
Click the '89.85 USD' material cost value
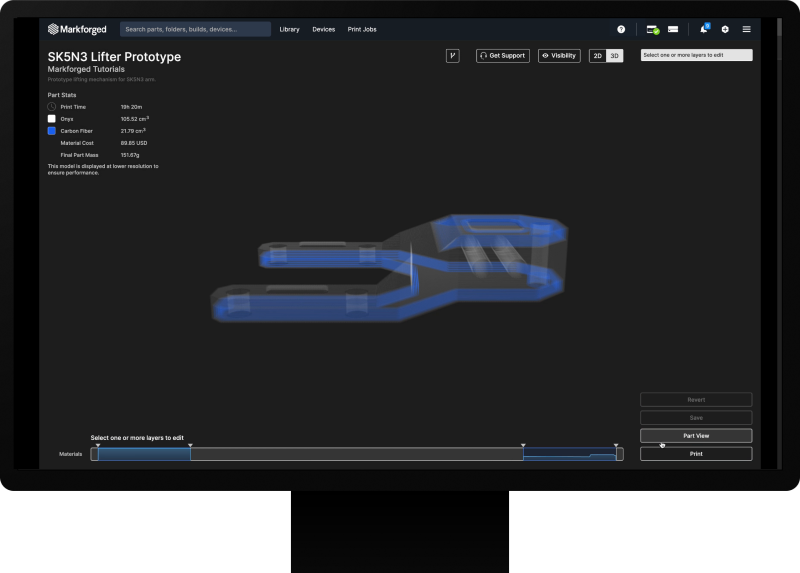134,143
